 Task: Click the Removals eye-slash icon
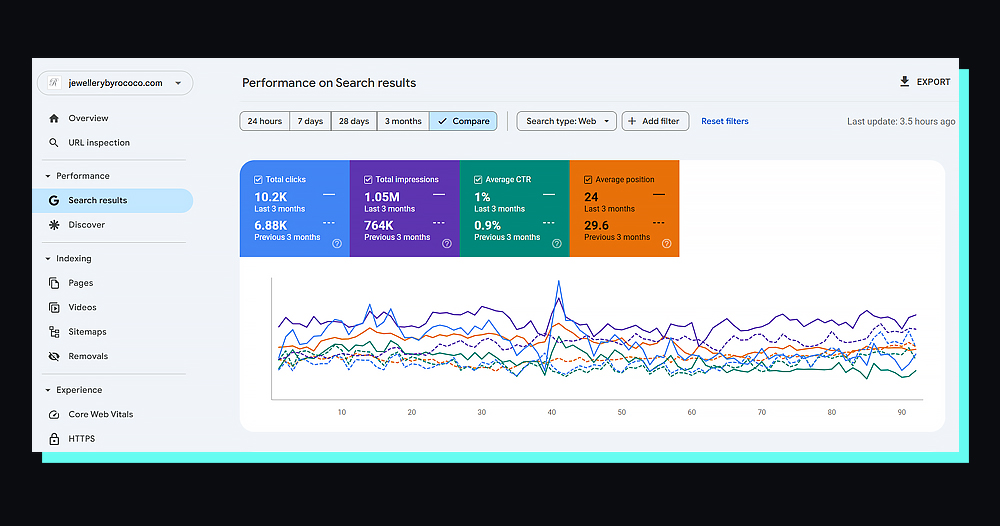[54, 356]
